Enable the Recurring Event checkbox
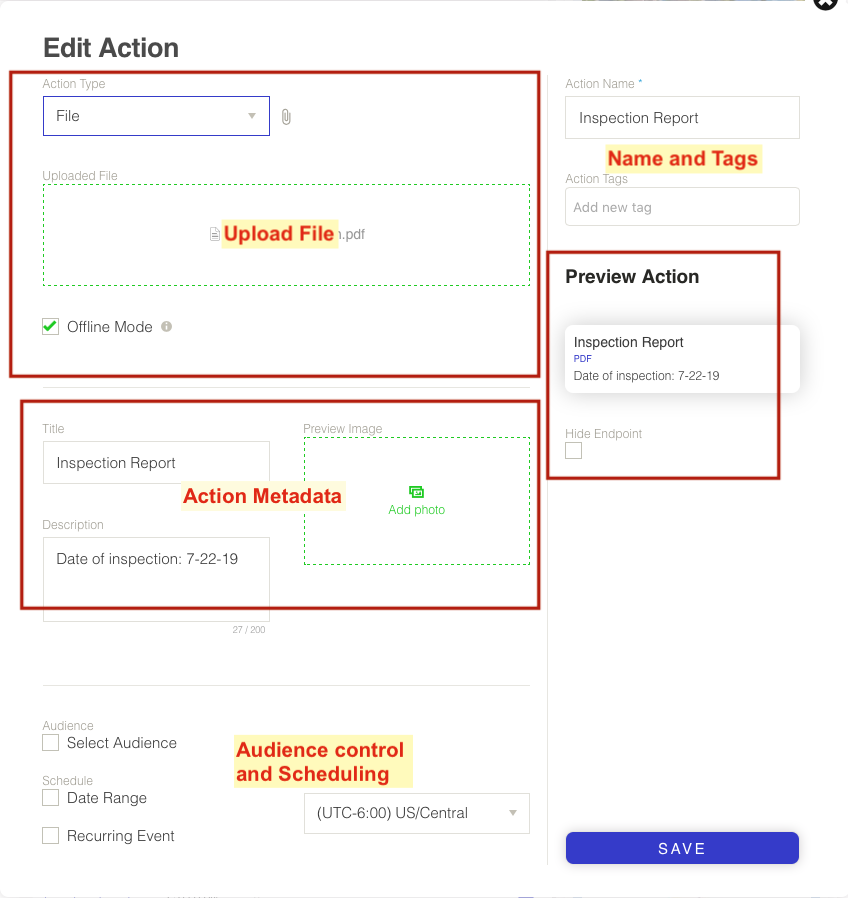 [x=51, y=836]
